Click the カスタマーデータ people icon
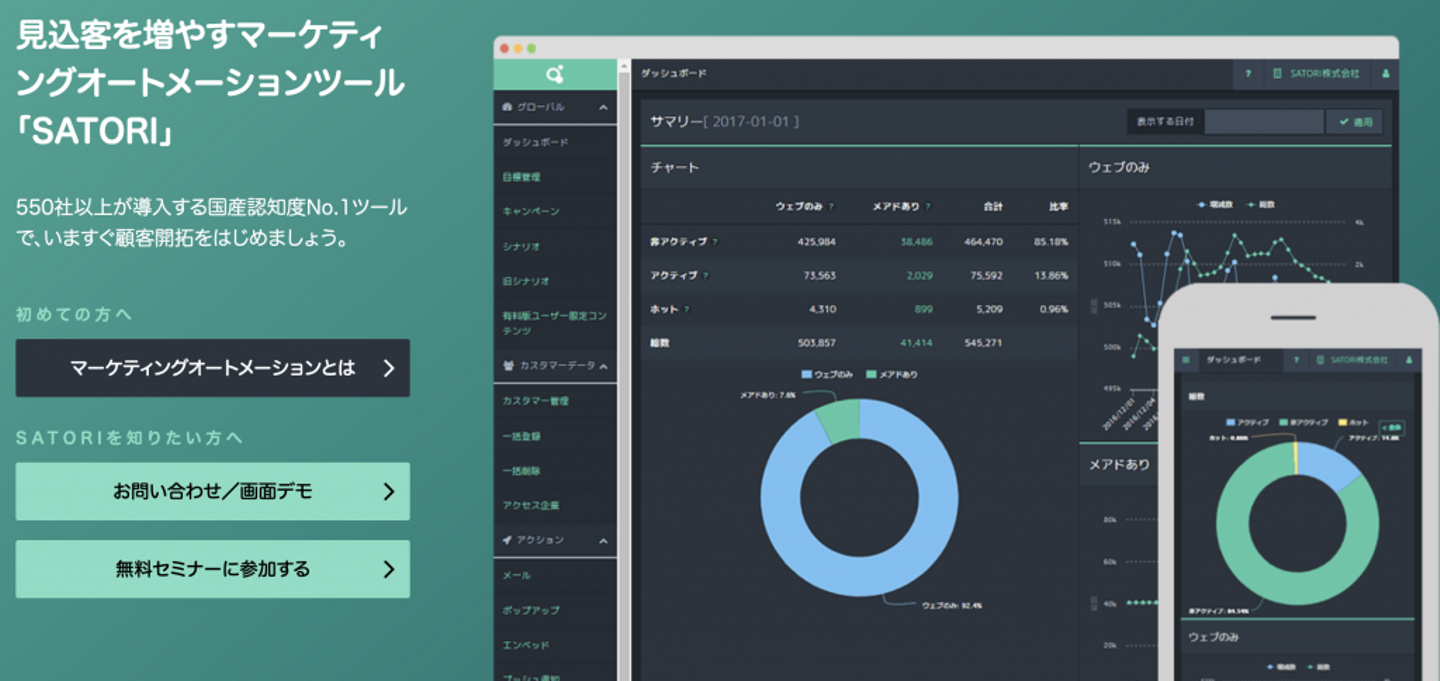 tap(508, 367)
